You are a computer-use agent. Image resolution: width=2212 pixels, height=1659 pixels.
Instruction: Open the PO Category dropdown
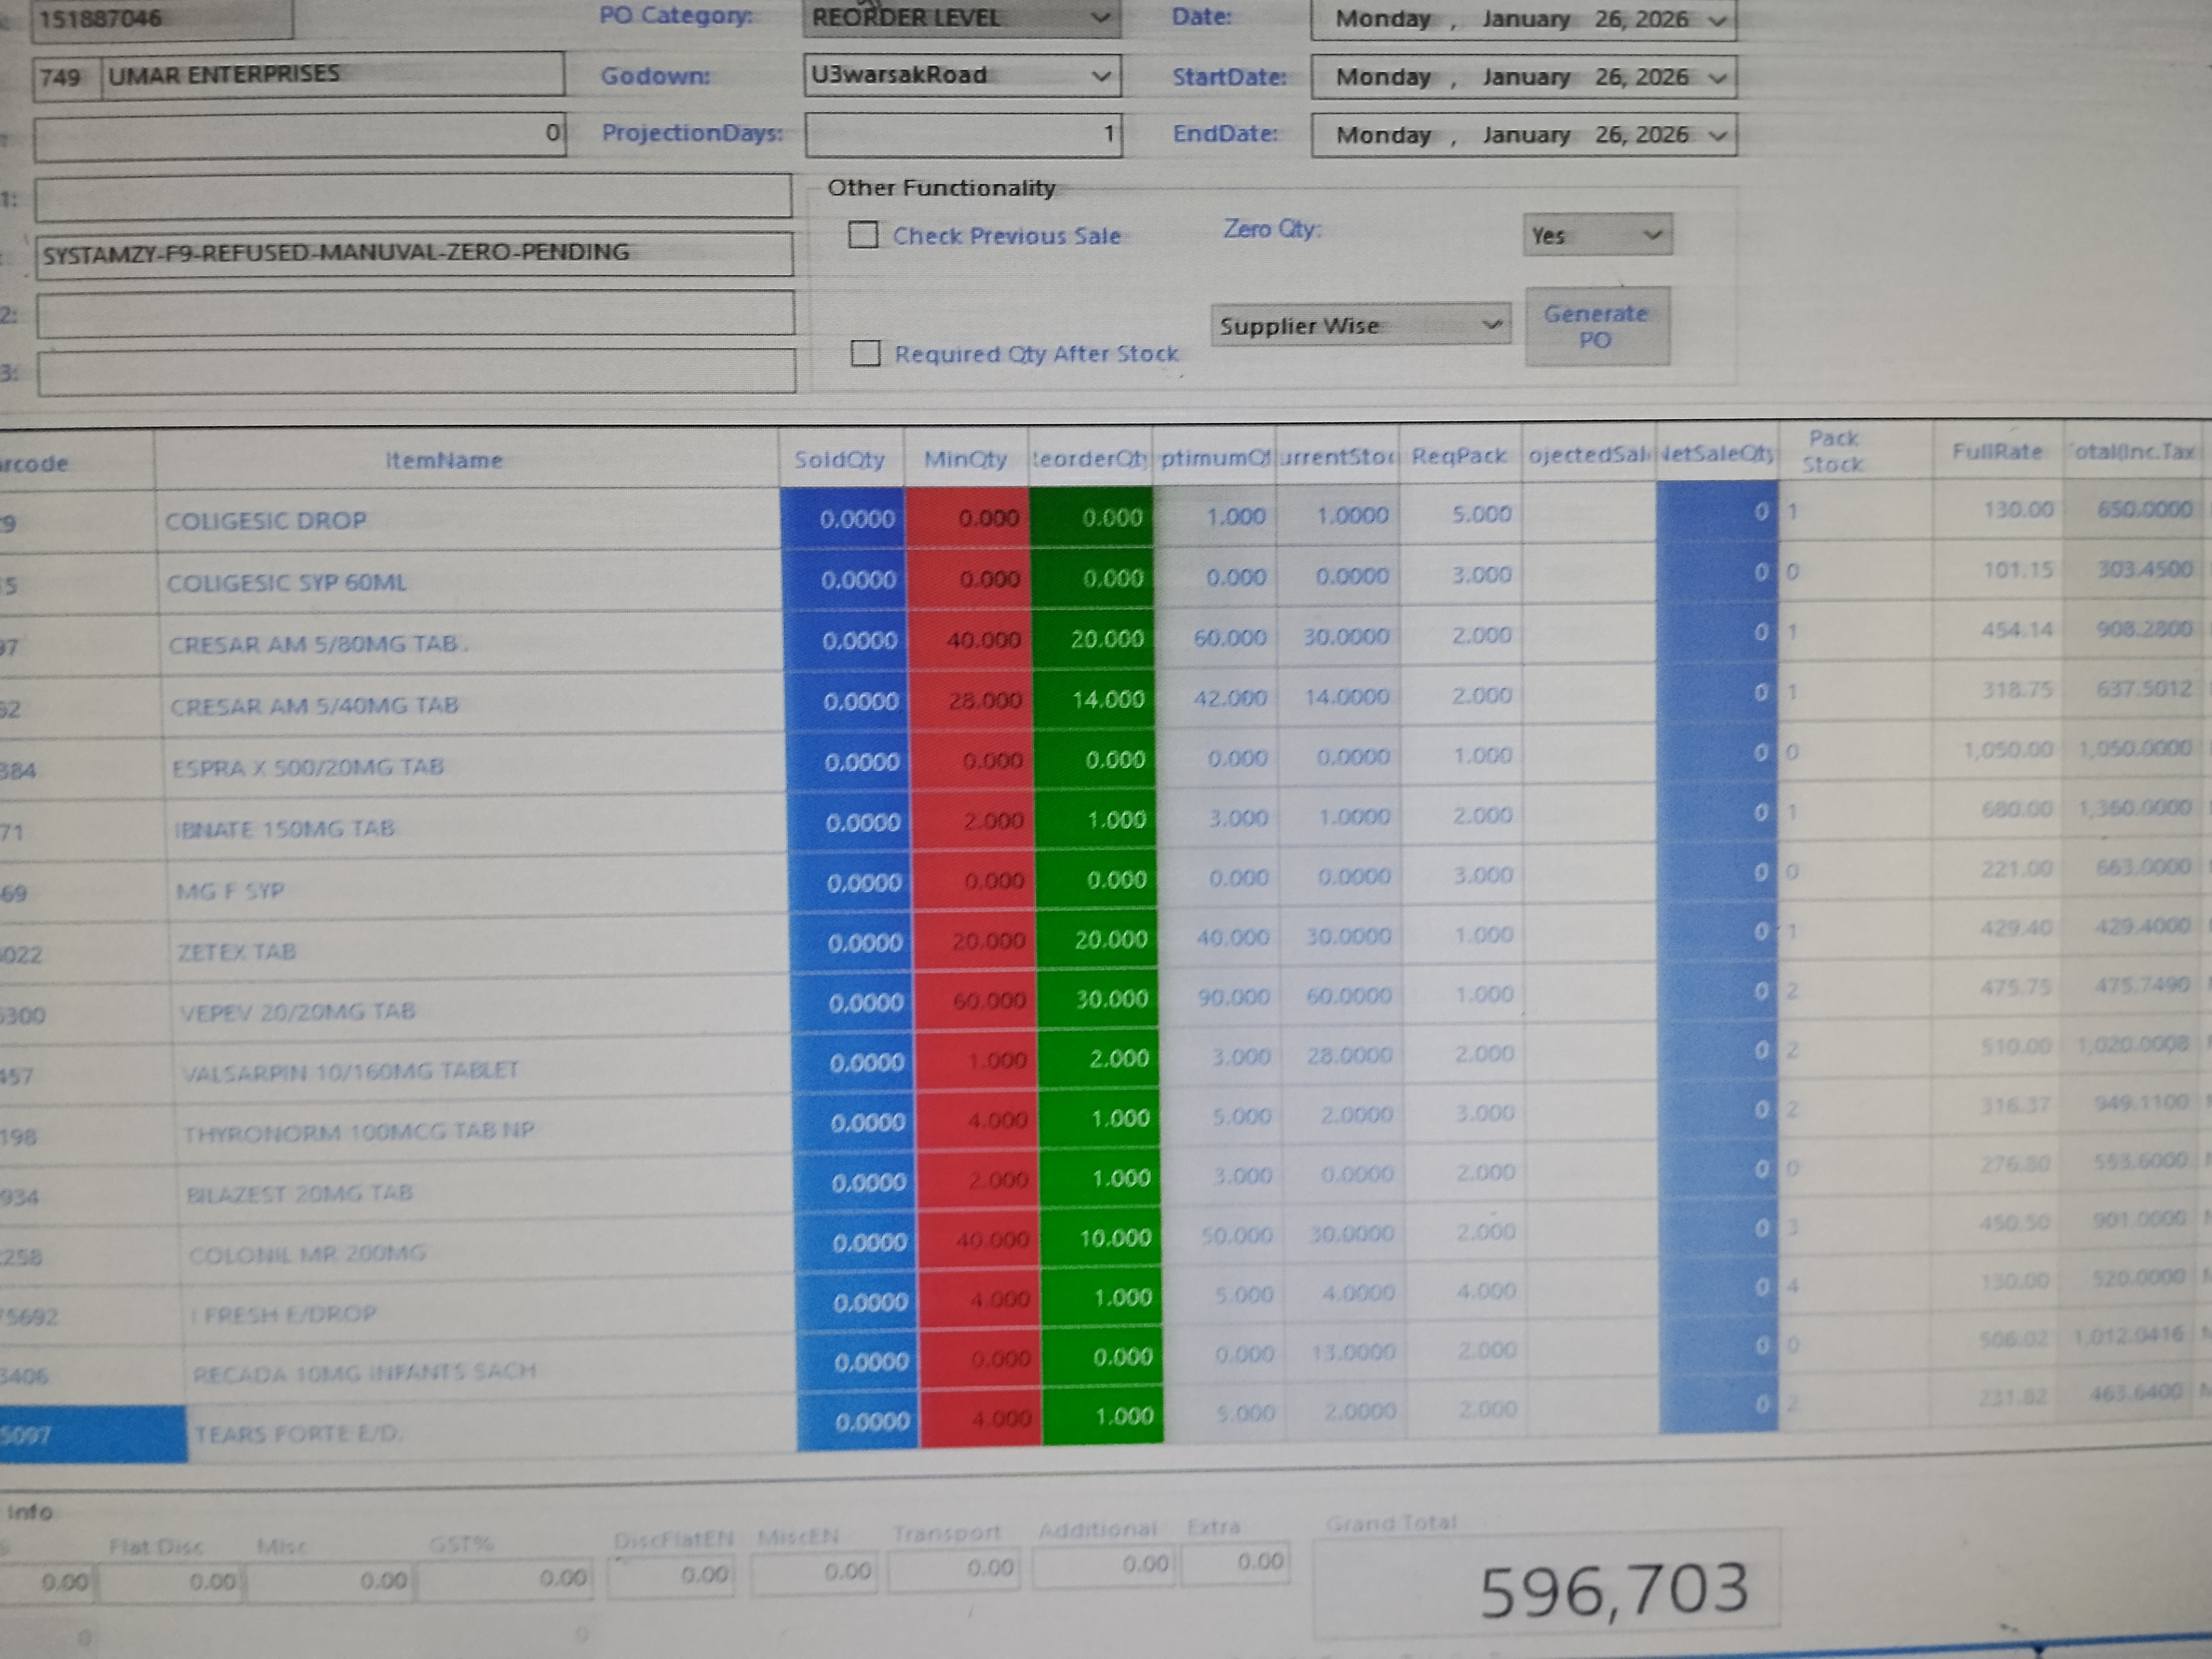[1099, 18]
